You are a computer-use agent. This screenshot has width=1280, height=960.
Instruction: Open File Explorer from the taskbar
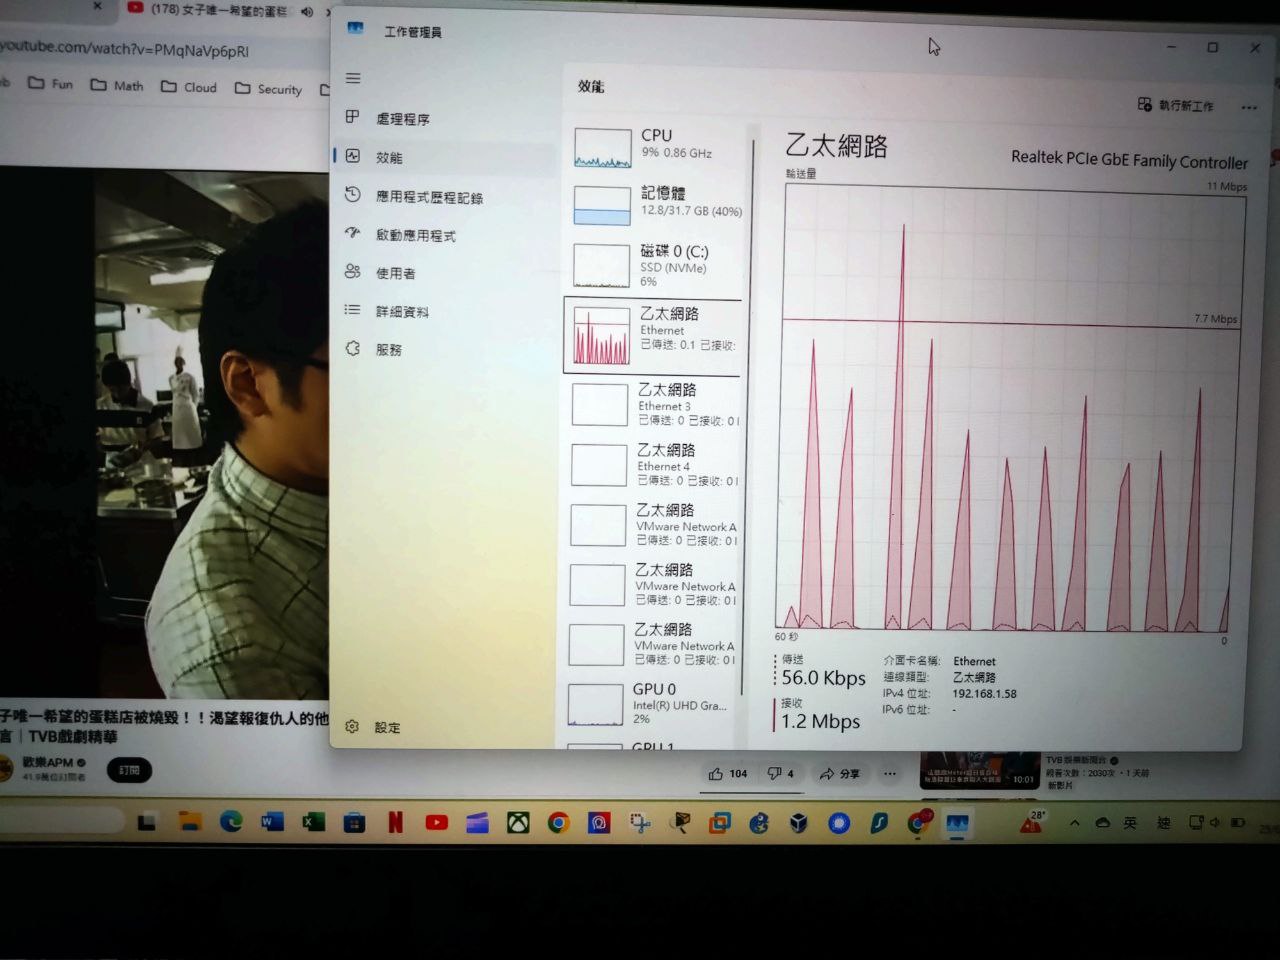(x=189, y=821)
